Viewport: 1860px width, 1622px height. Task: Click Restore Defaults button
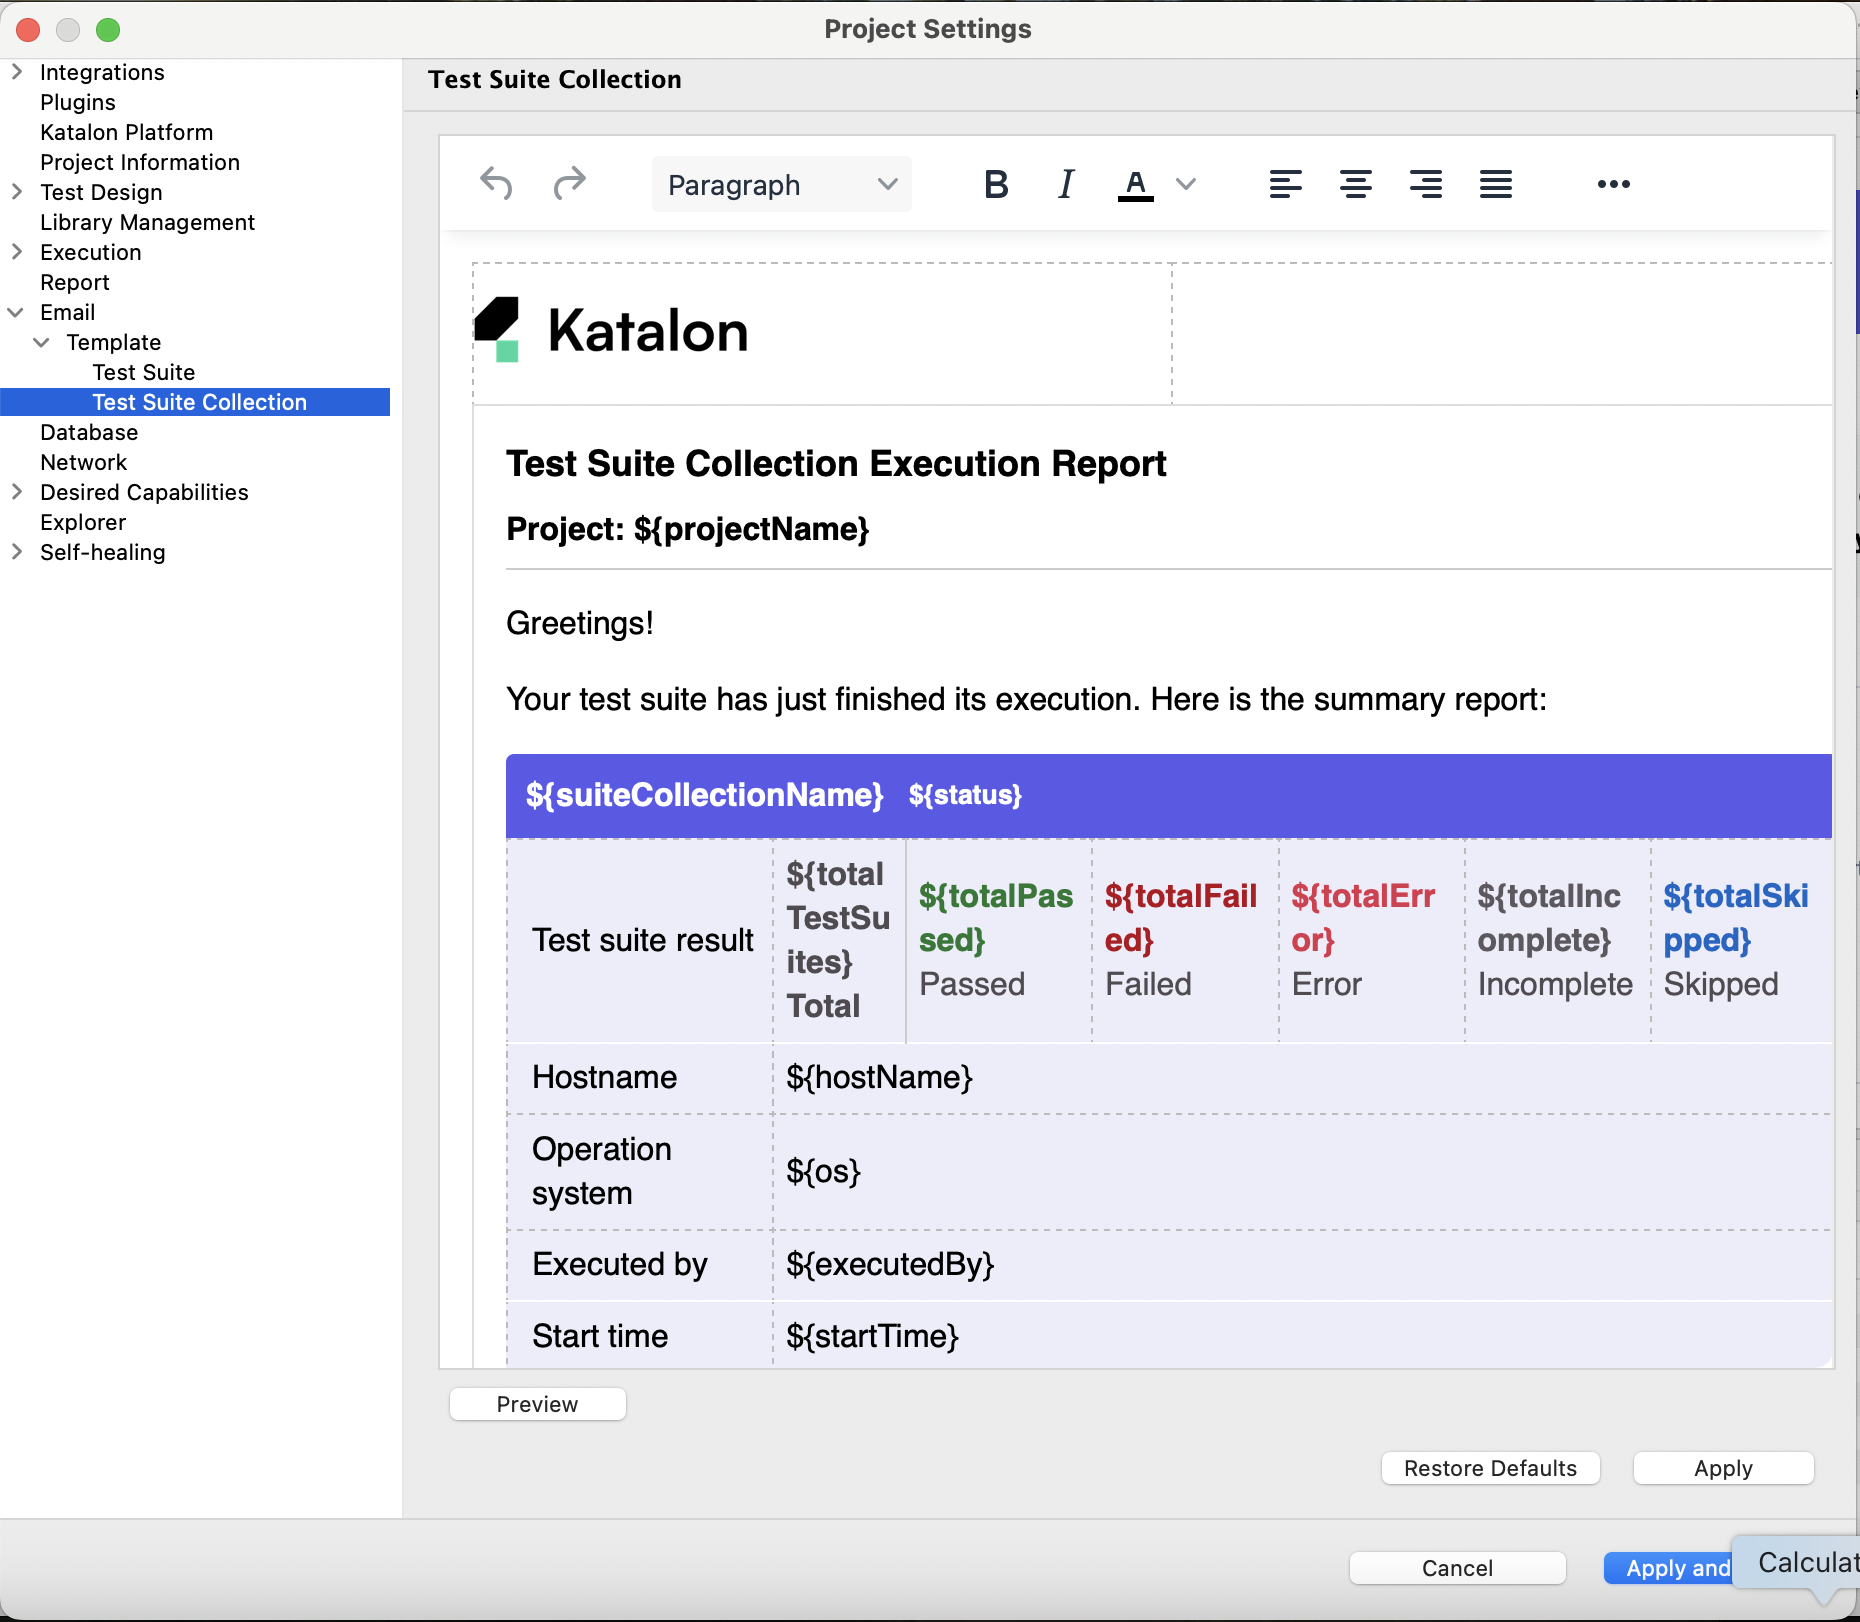(x=1491, y=1468)
